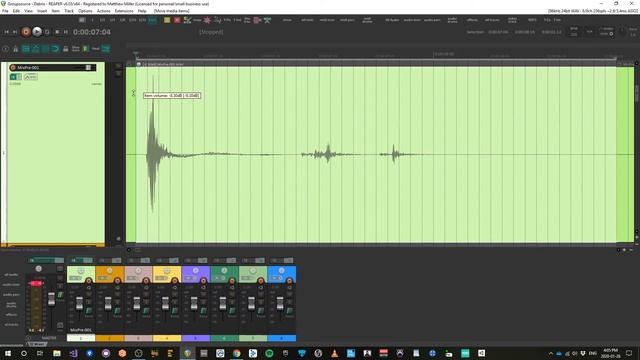The height and width of the screenshot is (360, 640).
Task: Toggle record arm on dark green mixer strip 6
Action: click(x=232, y=281)
